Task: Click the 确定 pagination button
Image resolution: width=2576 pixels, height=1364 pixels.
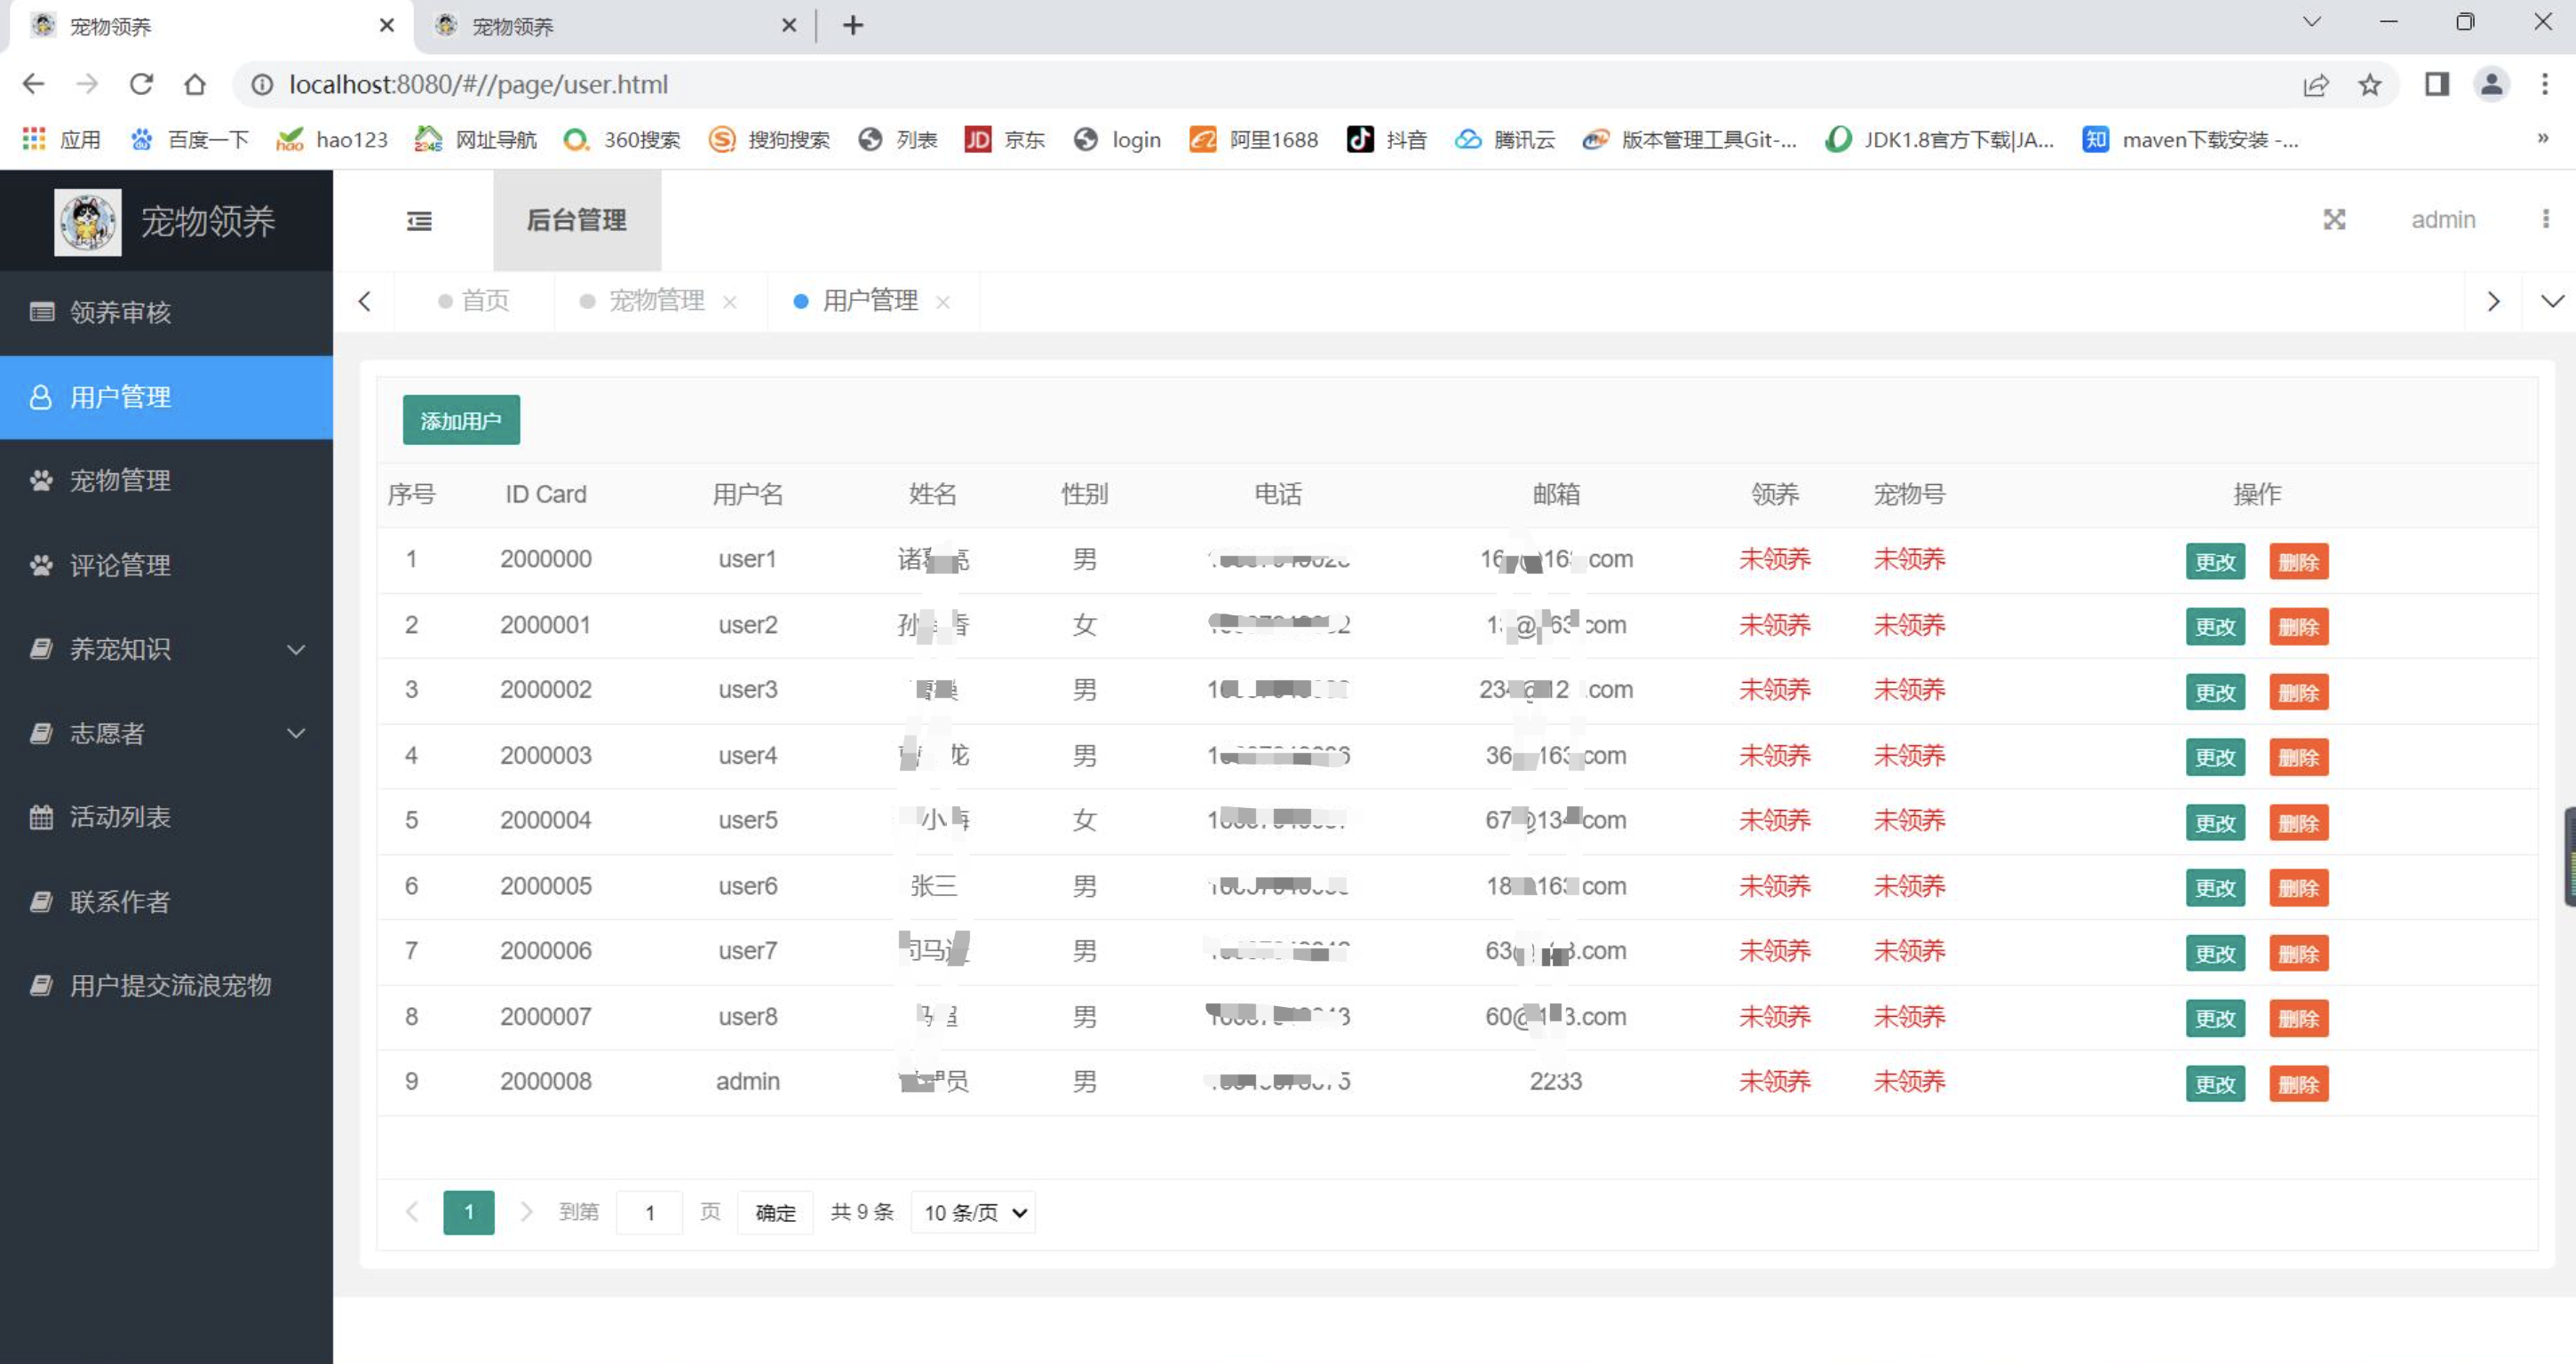Action: pos(775,1212)
